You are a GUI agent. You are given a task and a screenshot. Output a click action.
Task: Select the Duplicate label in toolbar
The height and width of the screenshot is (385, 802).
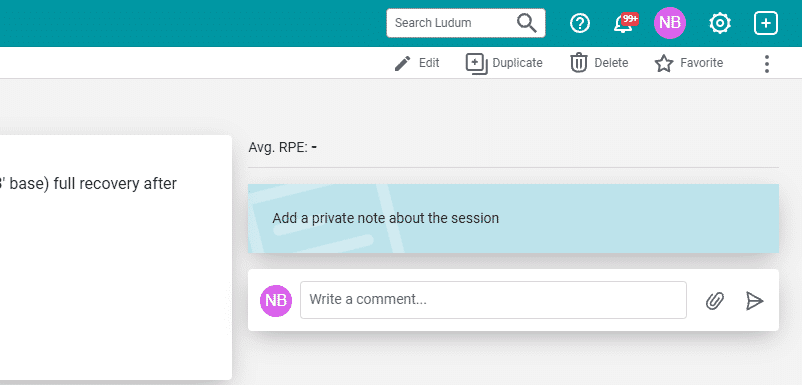click(x=517, y=63)
